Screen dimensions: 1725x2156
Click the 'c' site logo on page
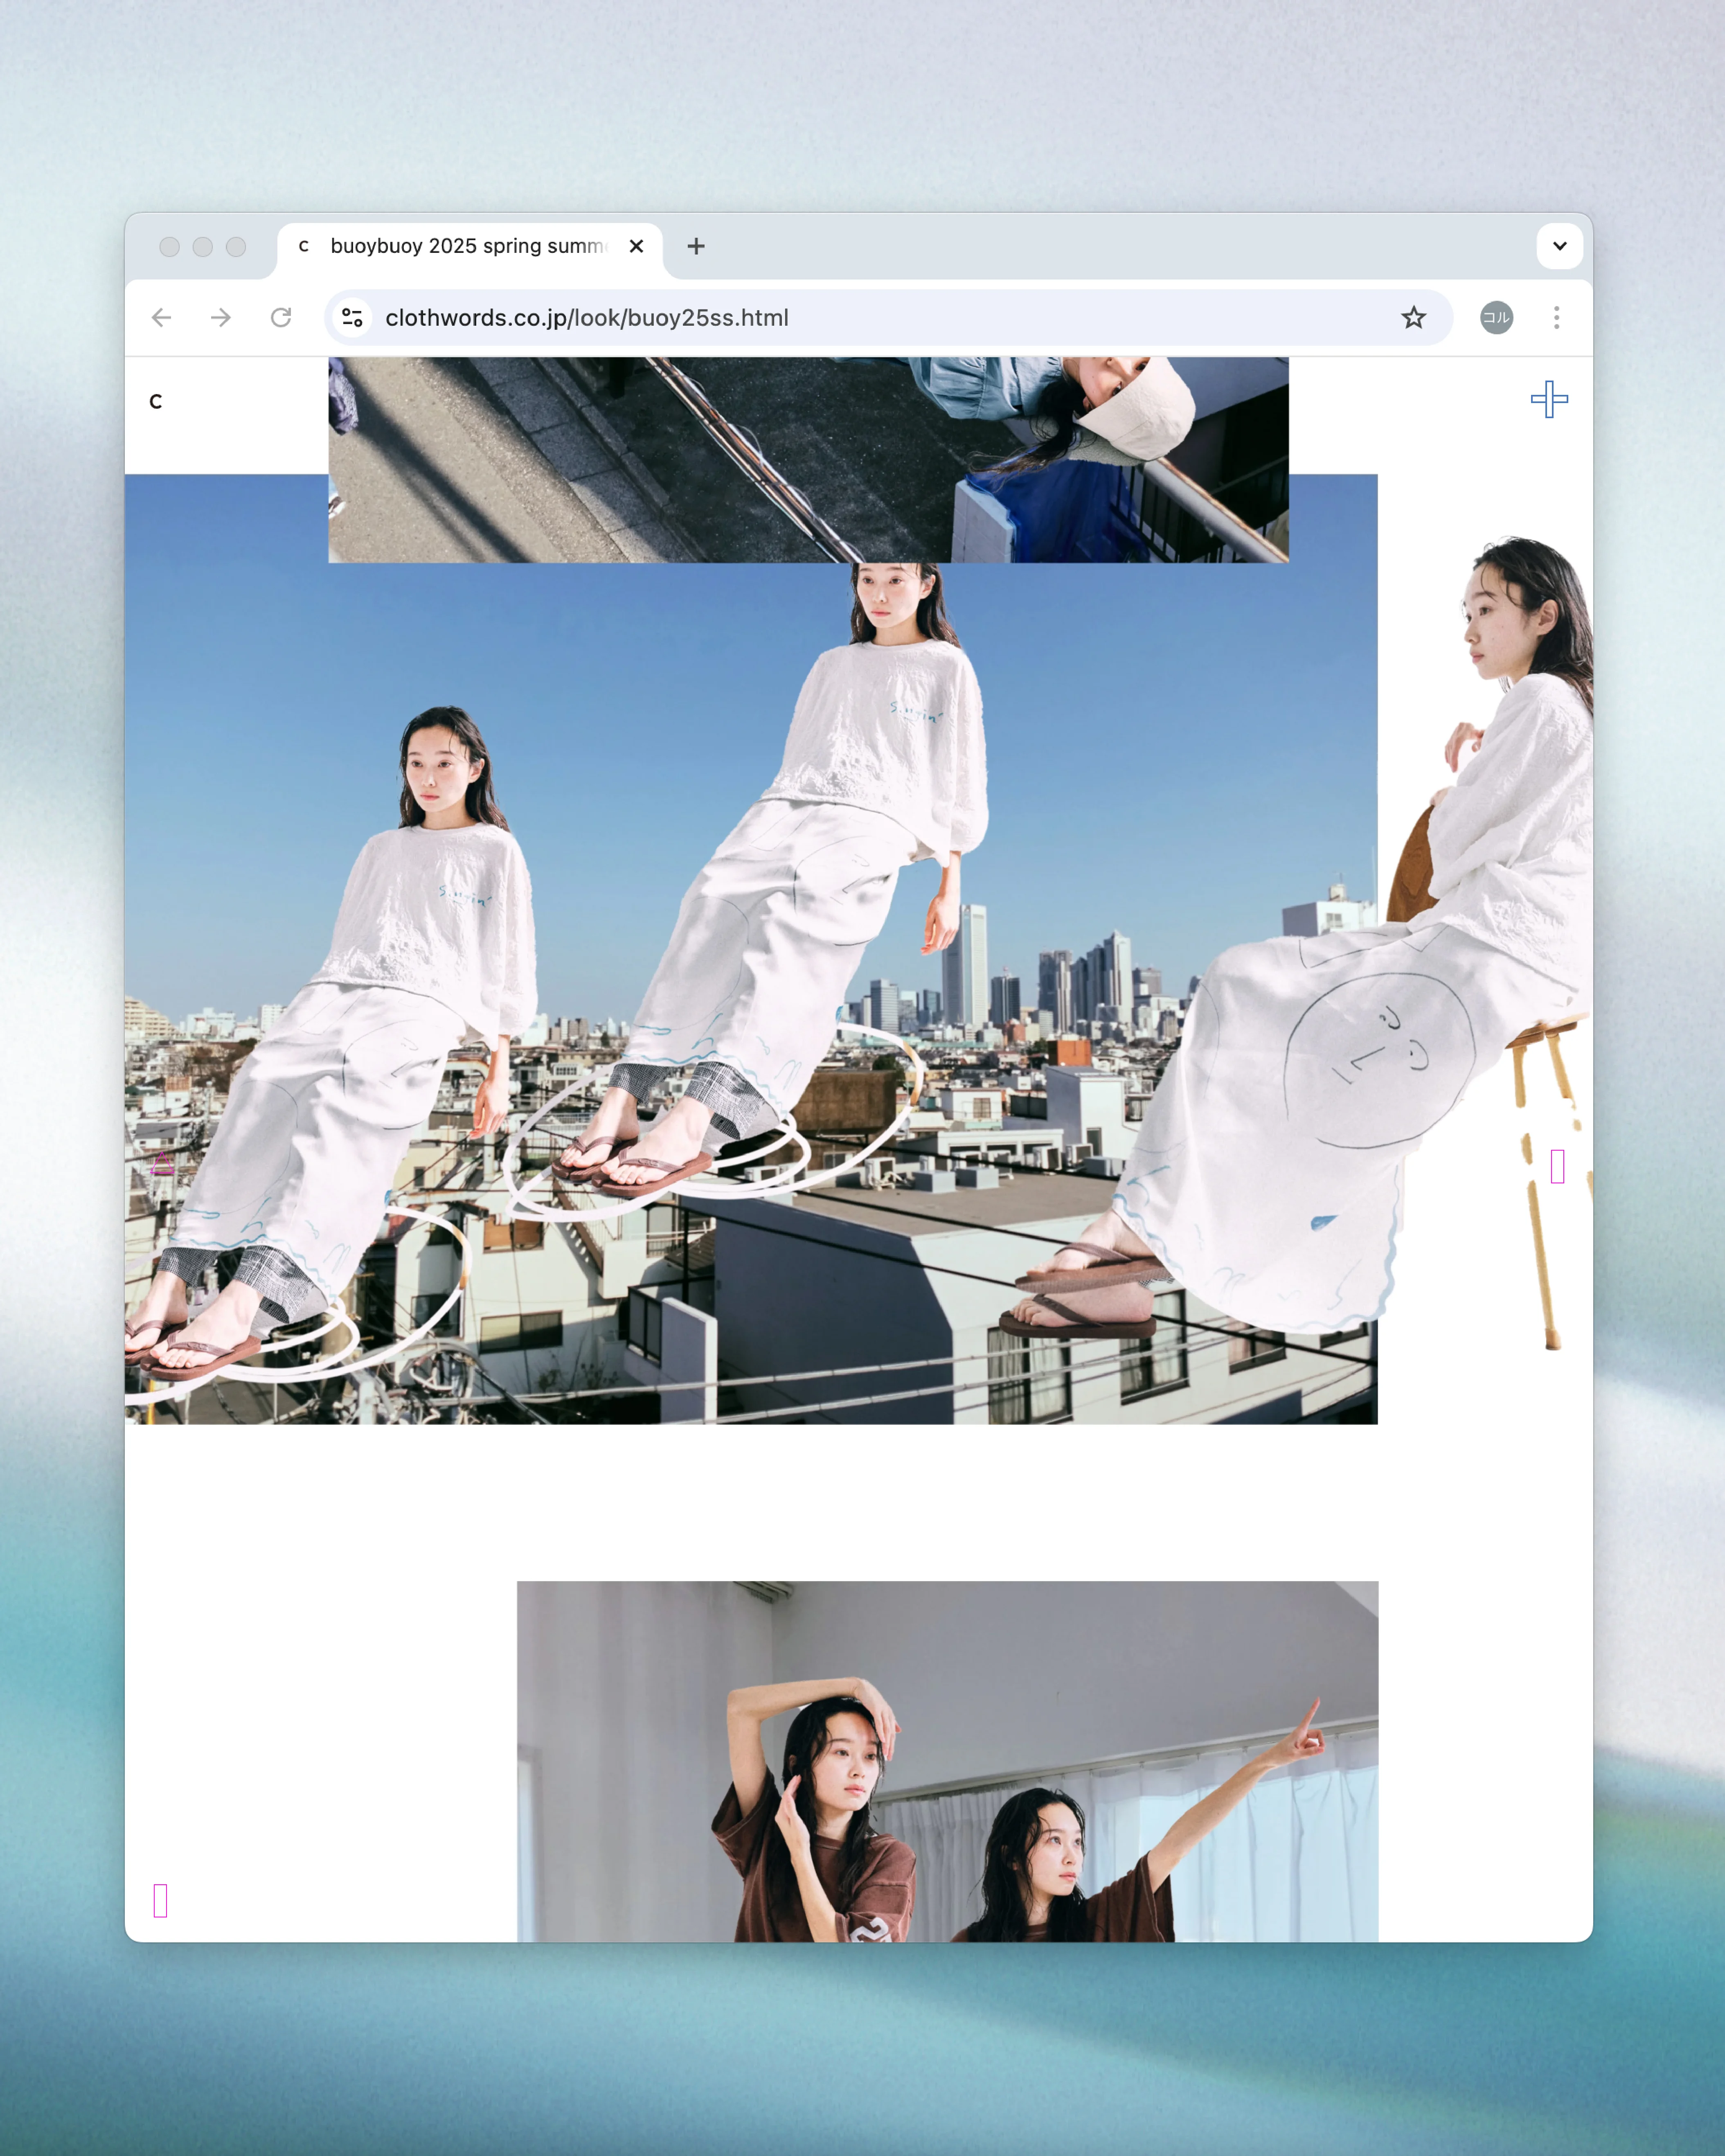(155, 402)
